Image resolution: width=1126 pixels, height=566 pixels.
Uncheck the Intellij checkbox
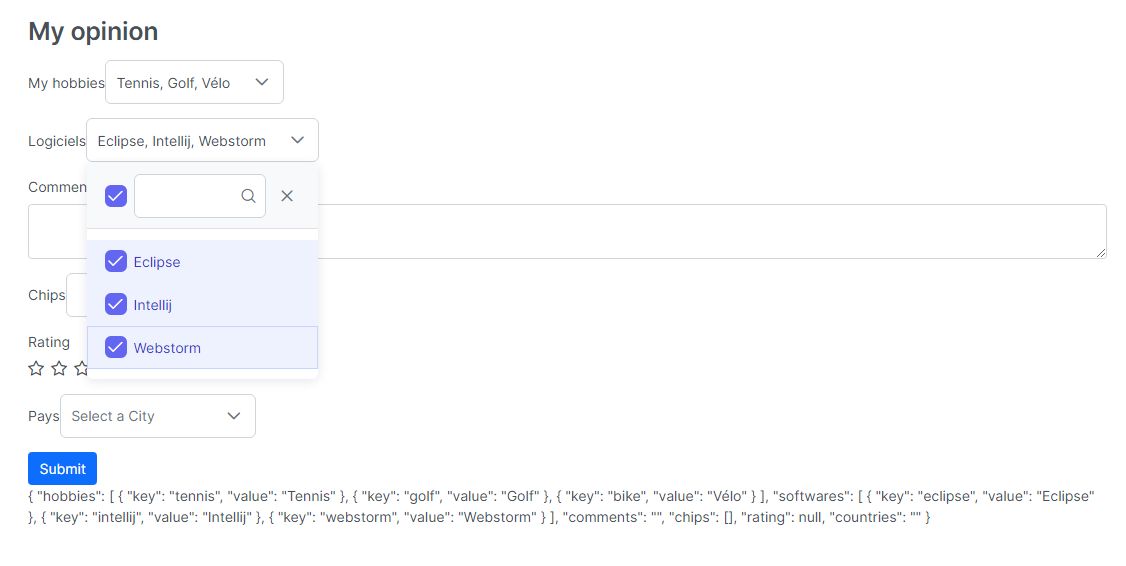point(116,305)
